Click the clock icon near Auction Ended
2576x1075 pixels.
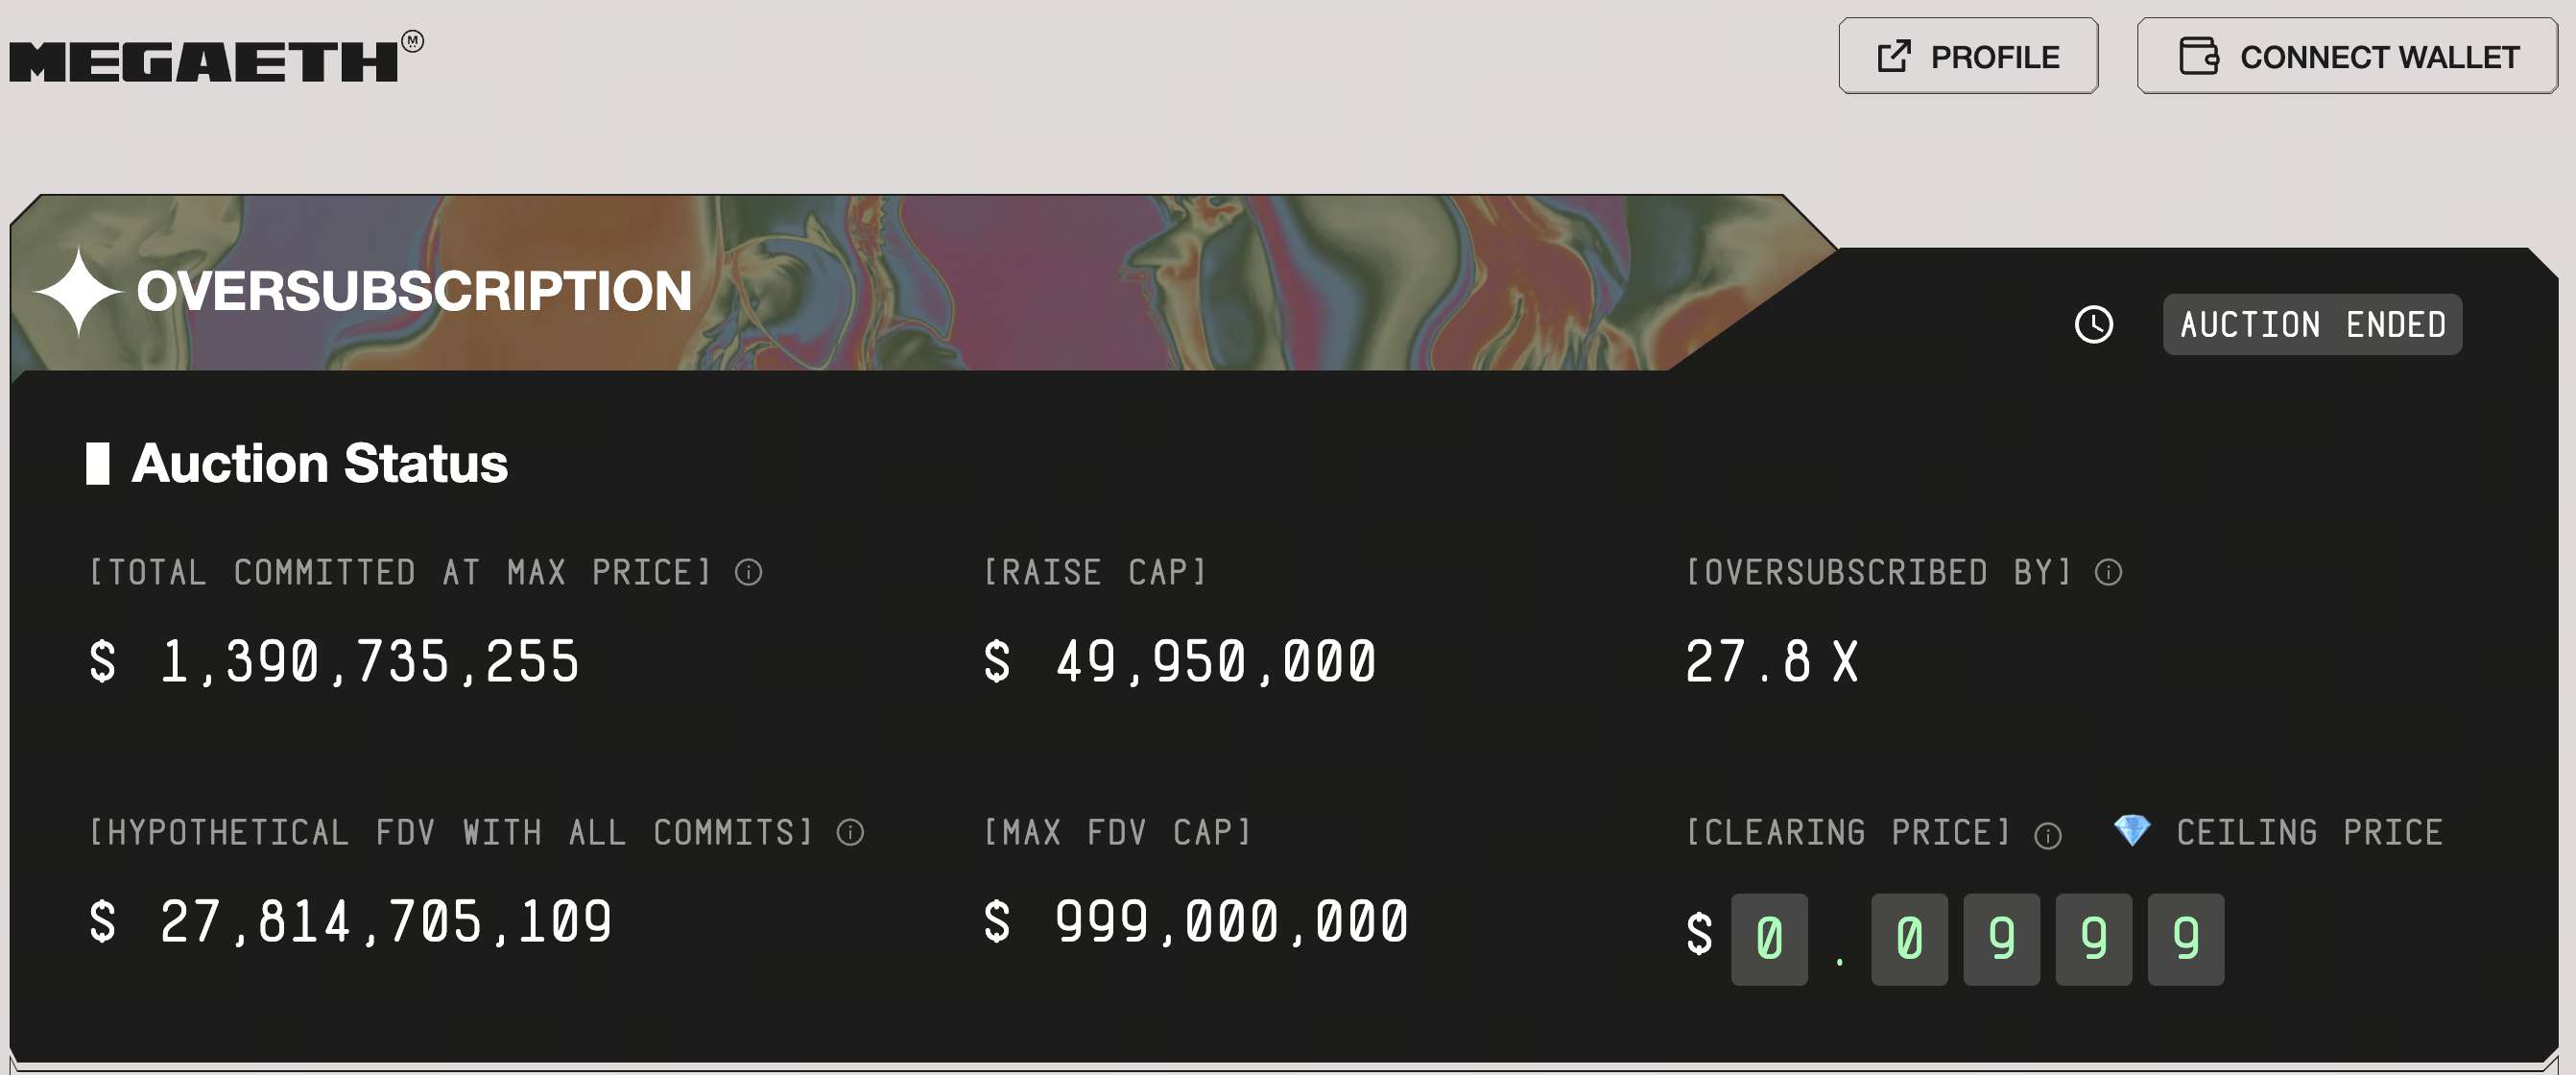[2094, 324]
